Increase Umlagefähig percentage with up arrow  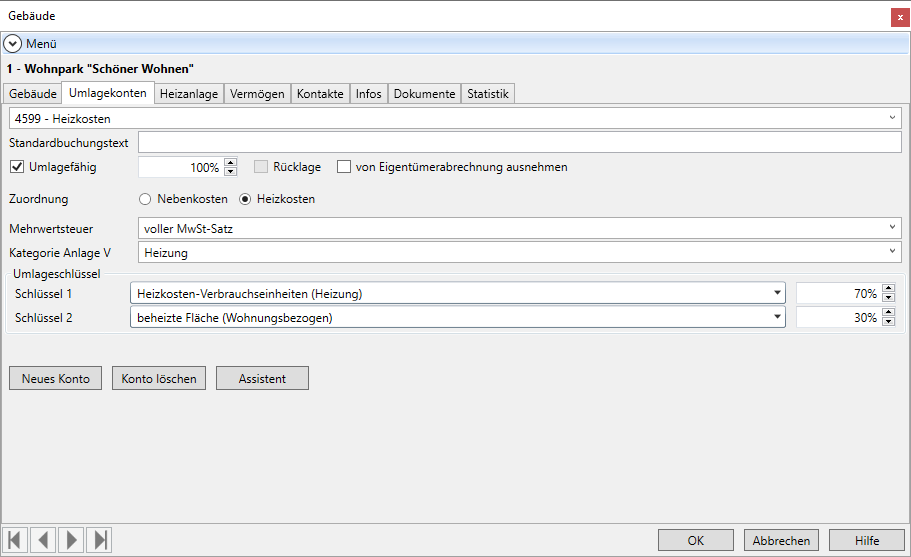(x=231, y=163)
